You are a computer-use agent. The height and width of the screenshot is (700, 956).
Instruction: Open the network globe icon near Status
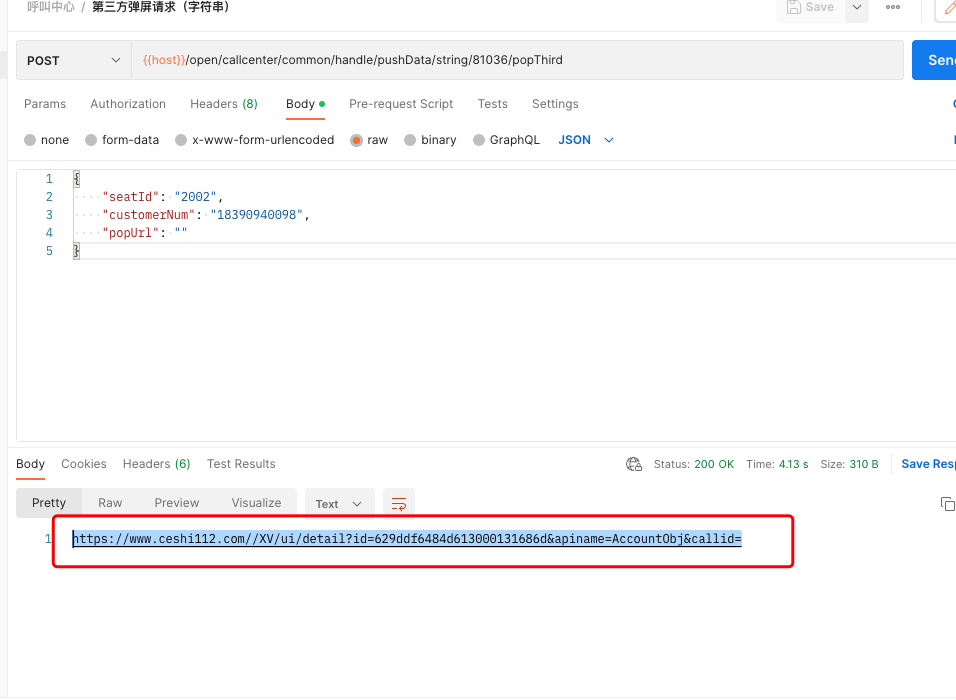click(x=634, y=464)
